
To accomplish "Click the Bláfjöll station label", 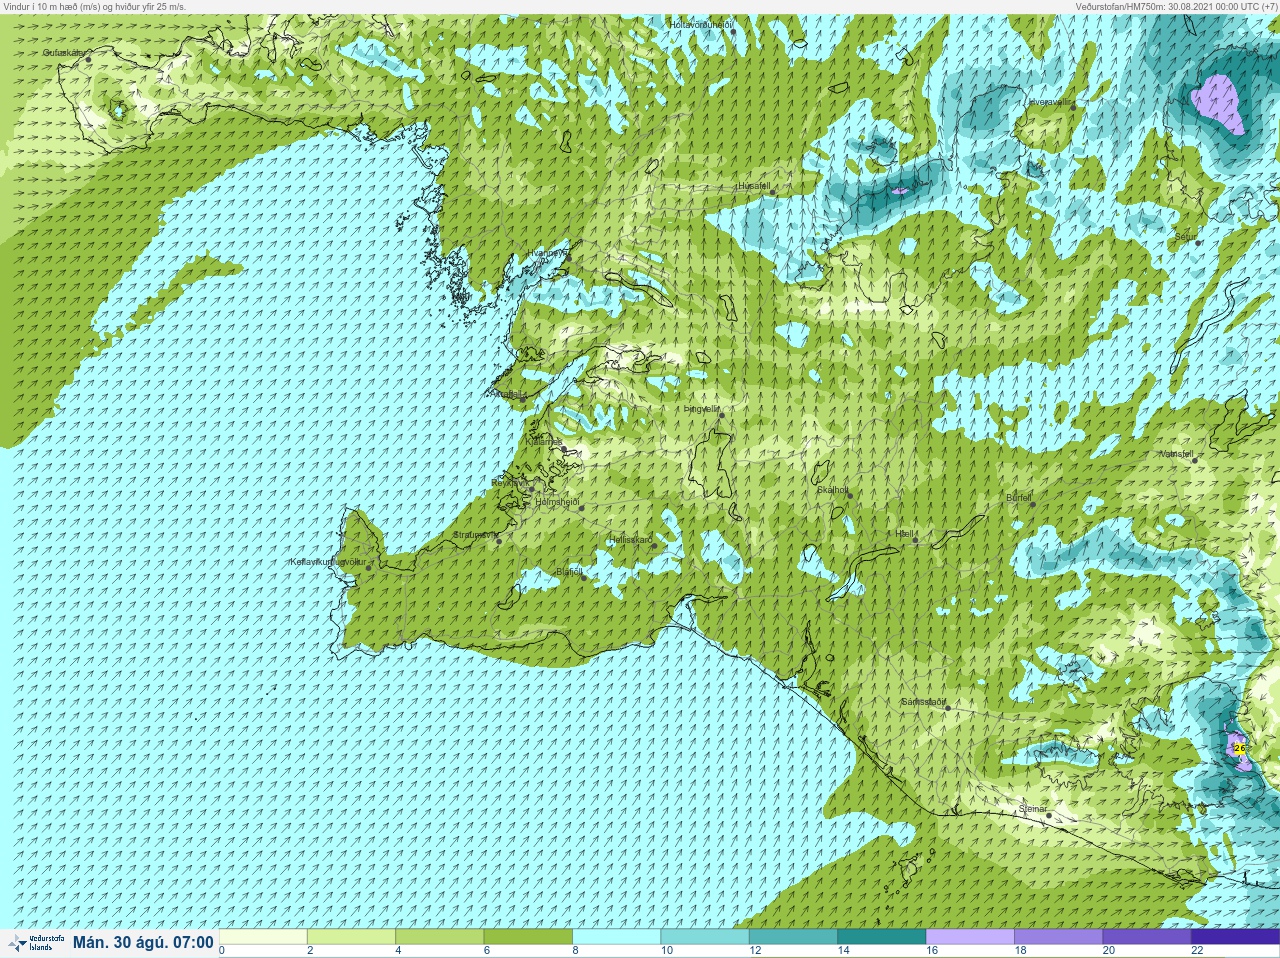I will pyautogui.click(x=569, y=572).
